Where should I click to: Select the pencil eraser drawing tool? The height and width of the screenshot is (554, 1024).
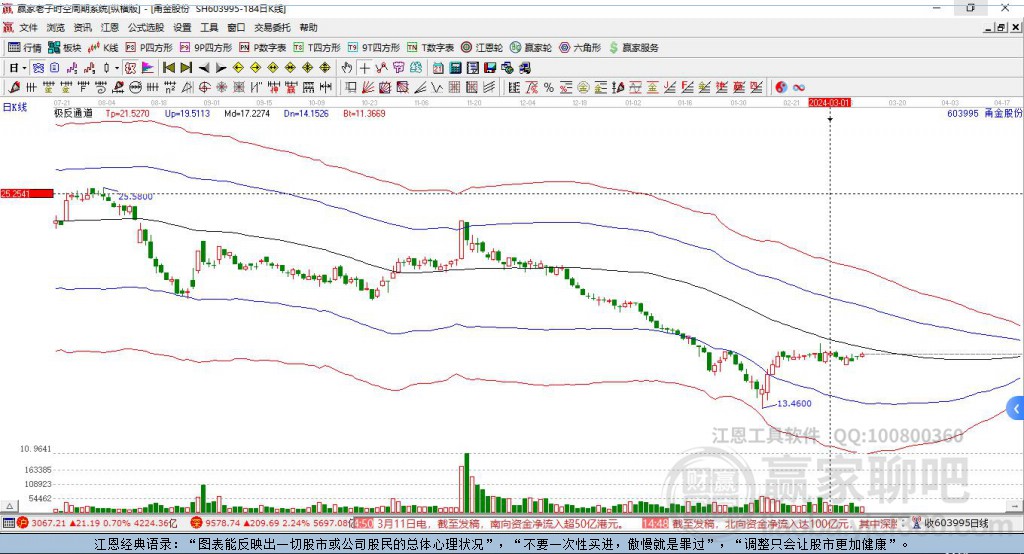pos(14,87)
